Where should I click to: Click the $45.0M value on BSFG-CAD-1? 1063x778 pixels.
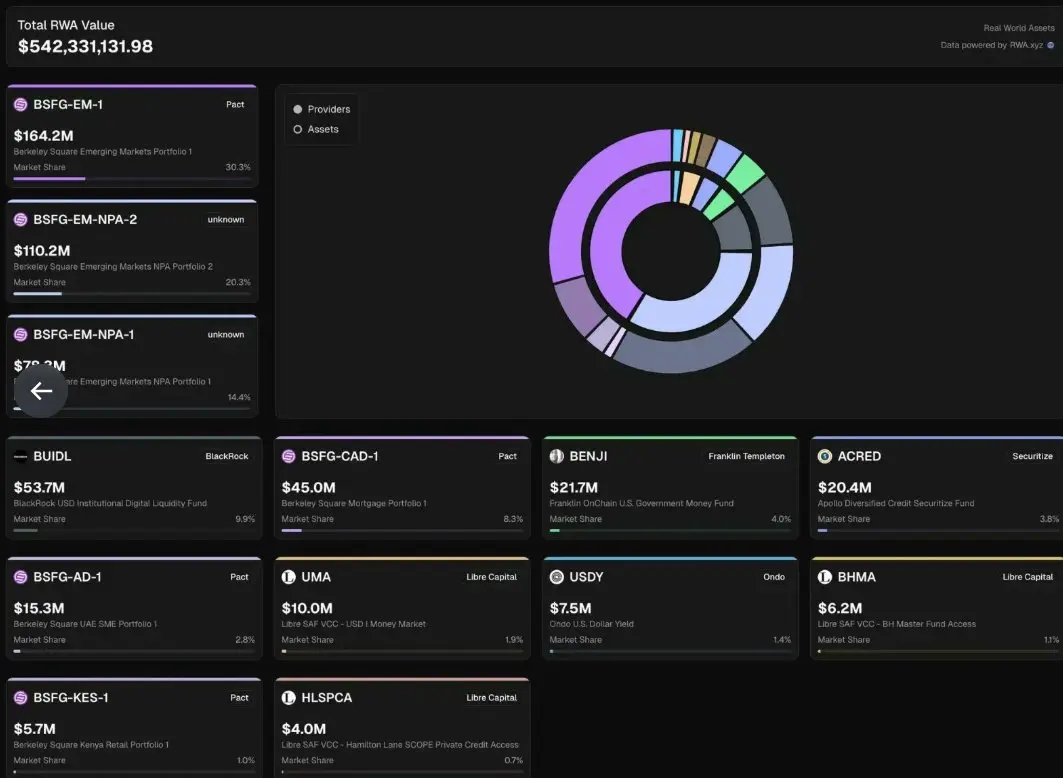point(308,487)
